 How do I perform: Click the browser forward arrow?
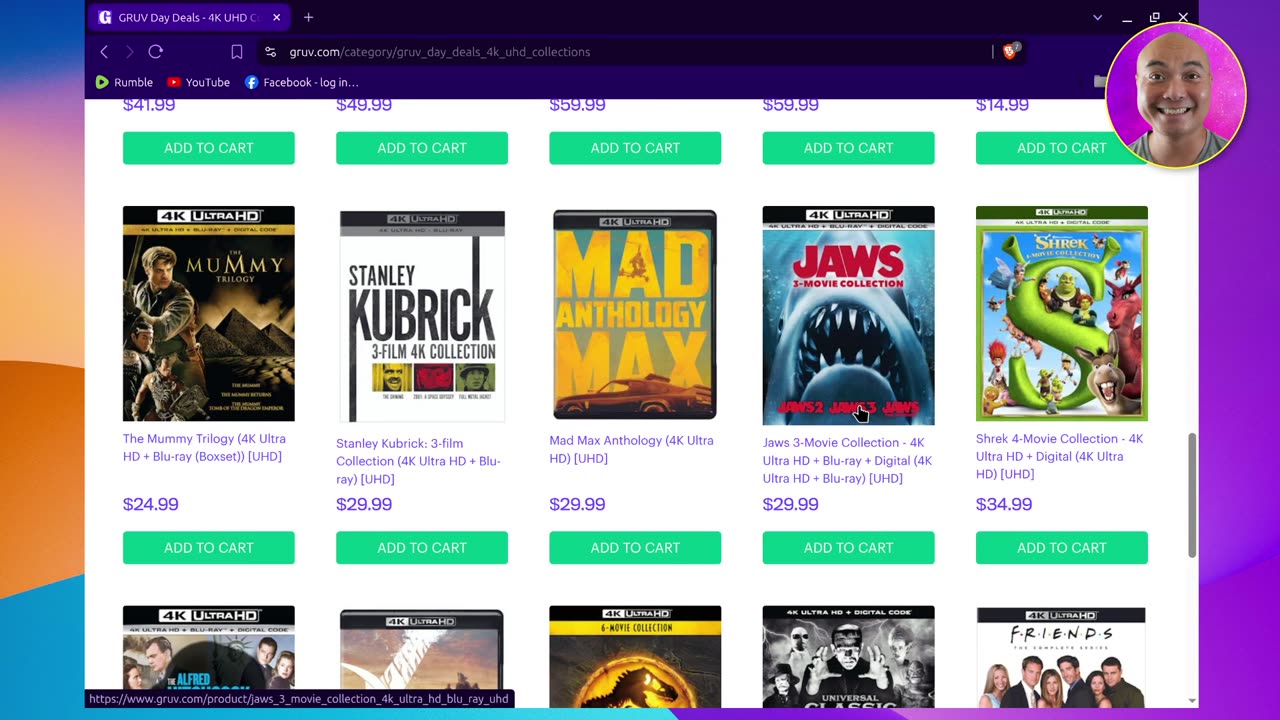(x=129, y=52)
